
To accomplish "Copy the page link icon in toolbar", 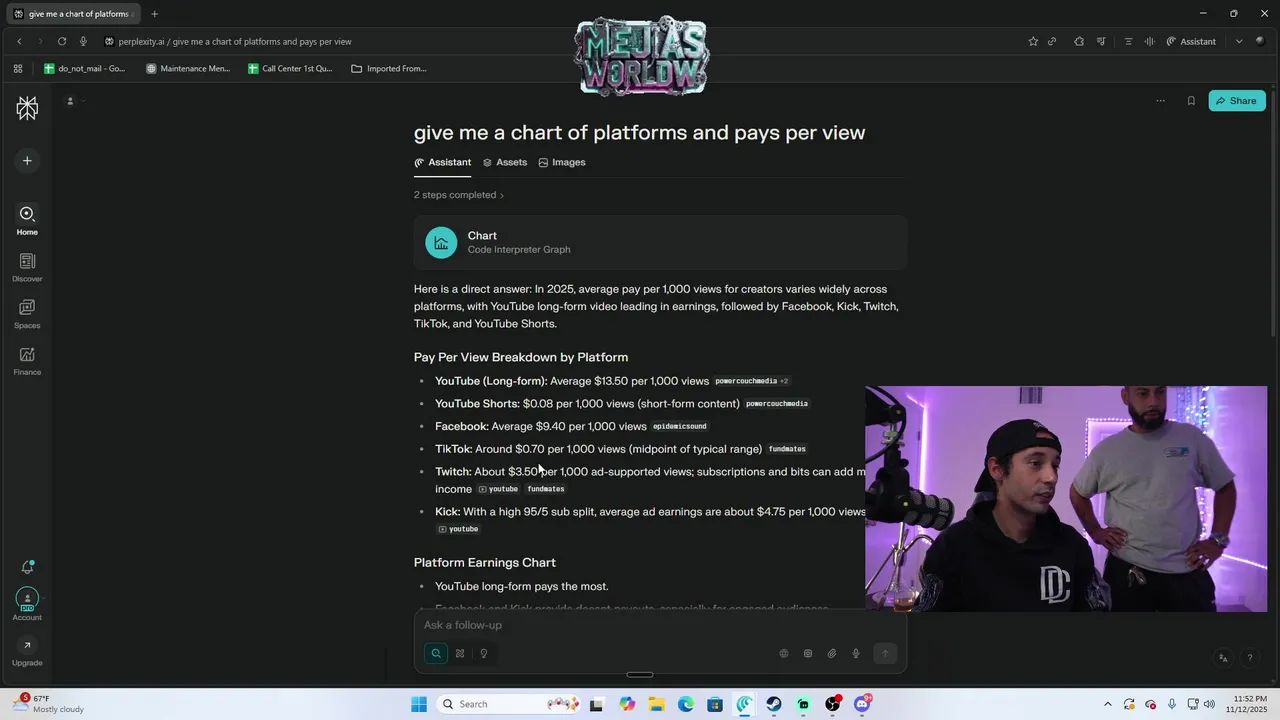I will point(1052,41).
